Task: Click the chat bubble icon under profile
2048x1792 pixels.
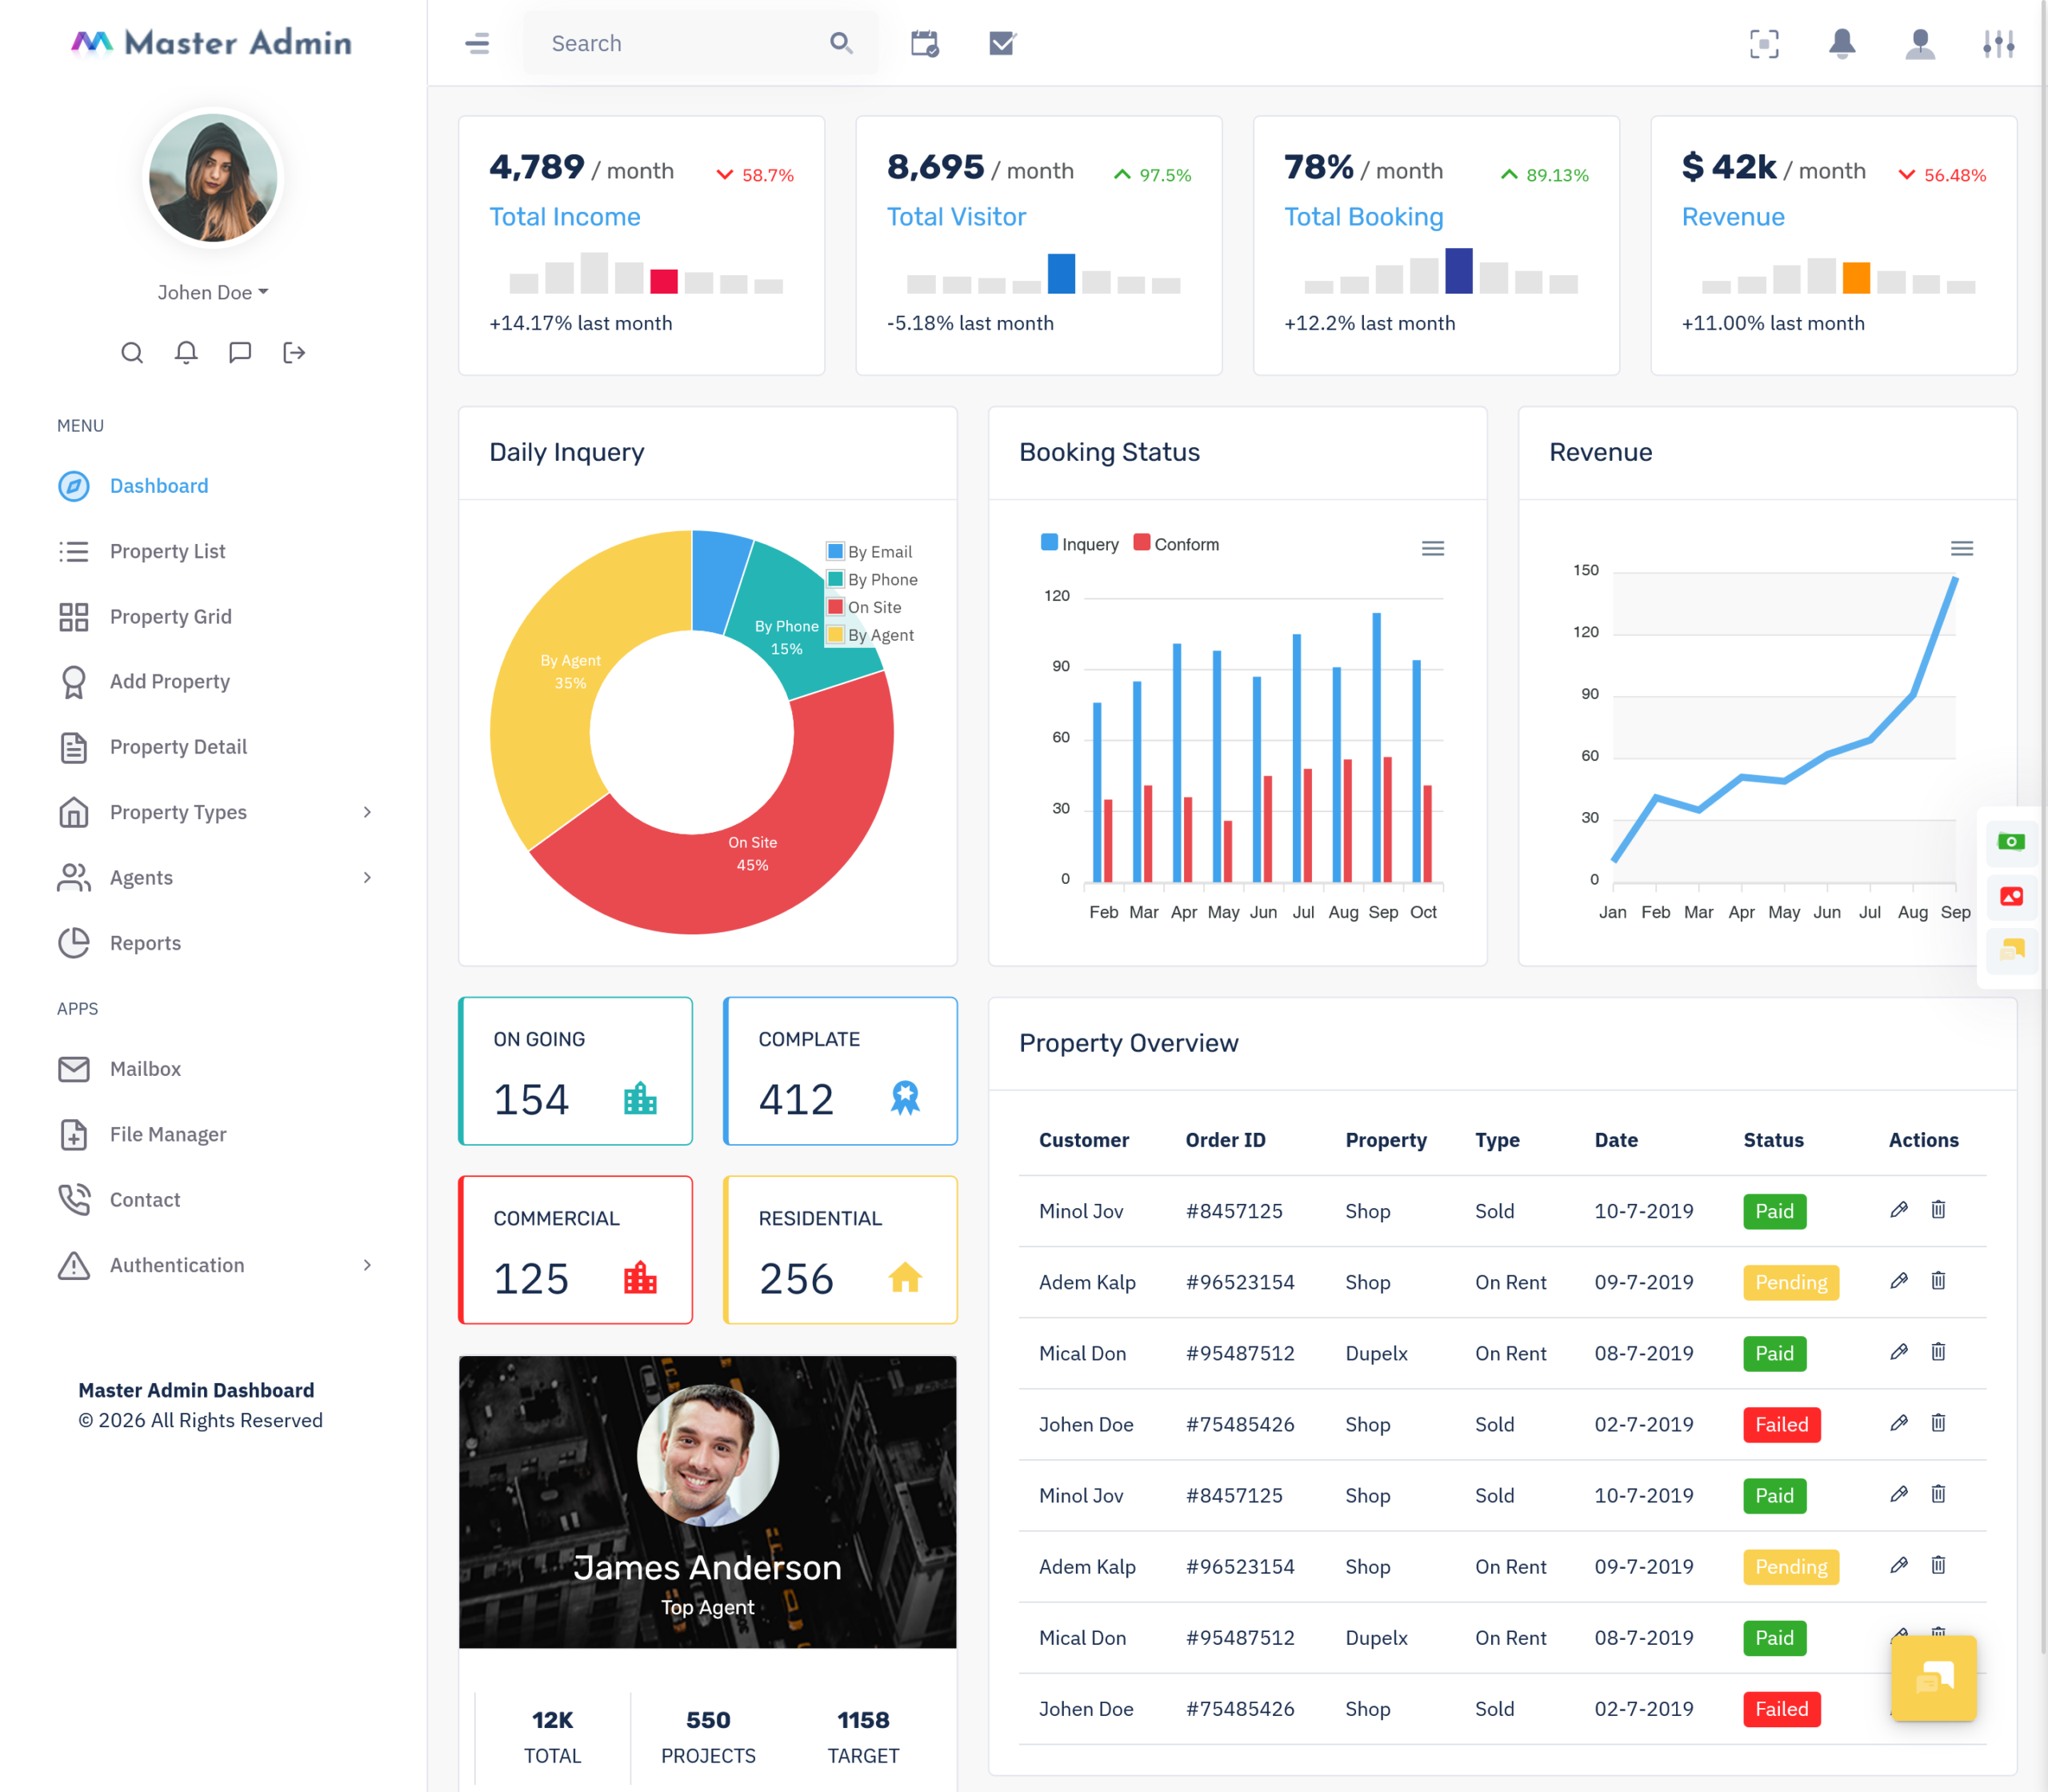Action: coord(240,352)
